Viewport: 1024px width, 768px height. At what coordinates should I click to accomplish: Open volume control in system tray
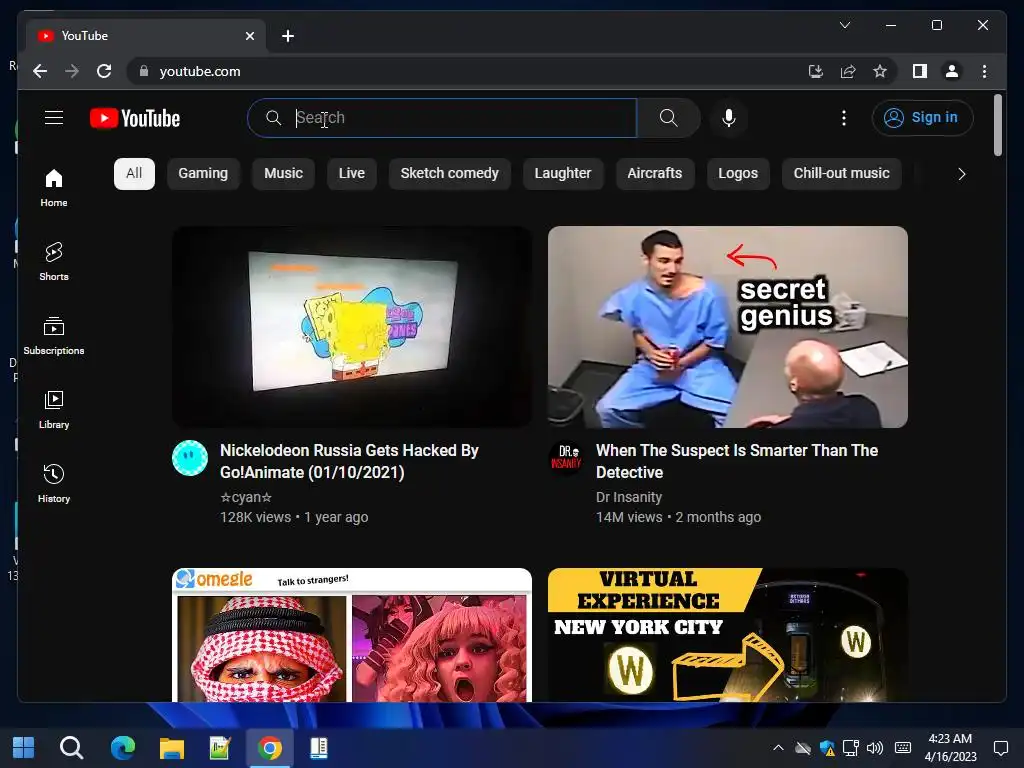(x=874, y=748)
